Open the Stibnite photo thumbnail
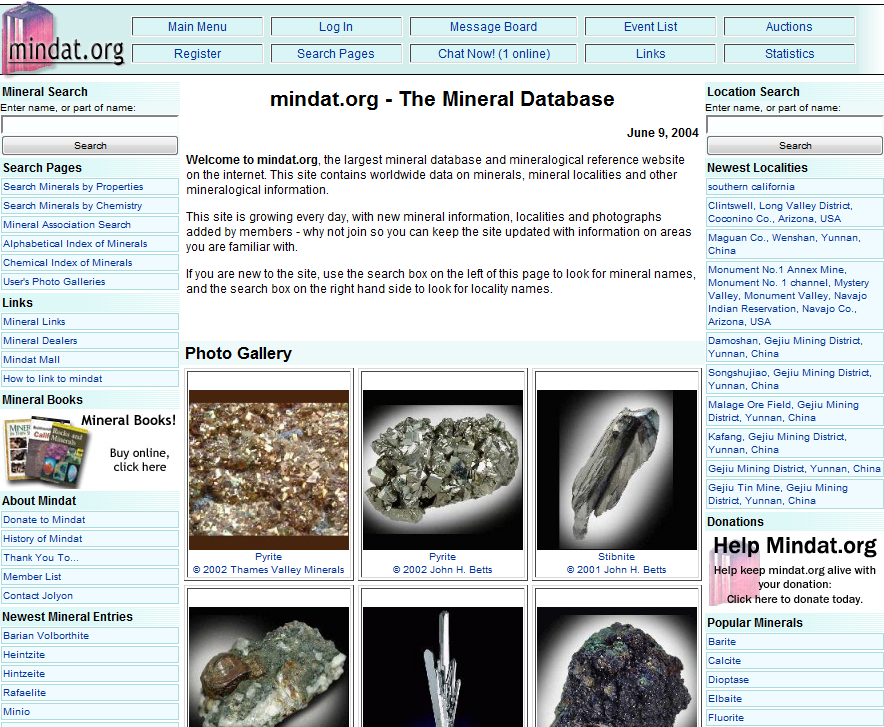The width and height of the screenshot is (884, 727). (616, 469)
